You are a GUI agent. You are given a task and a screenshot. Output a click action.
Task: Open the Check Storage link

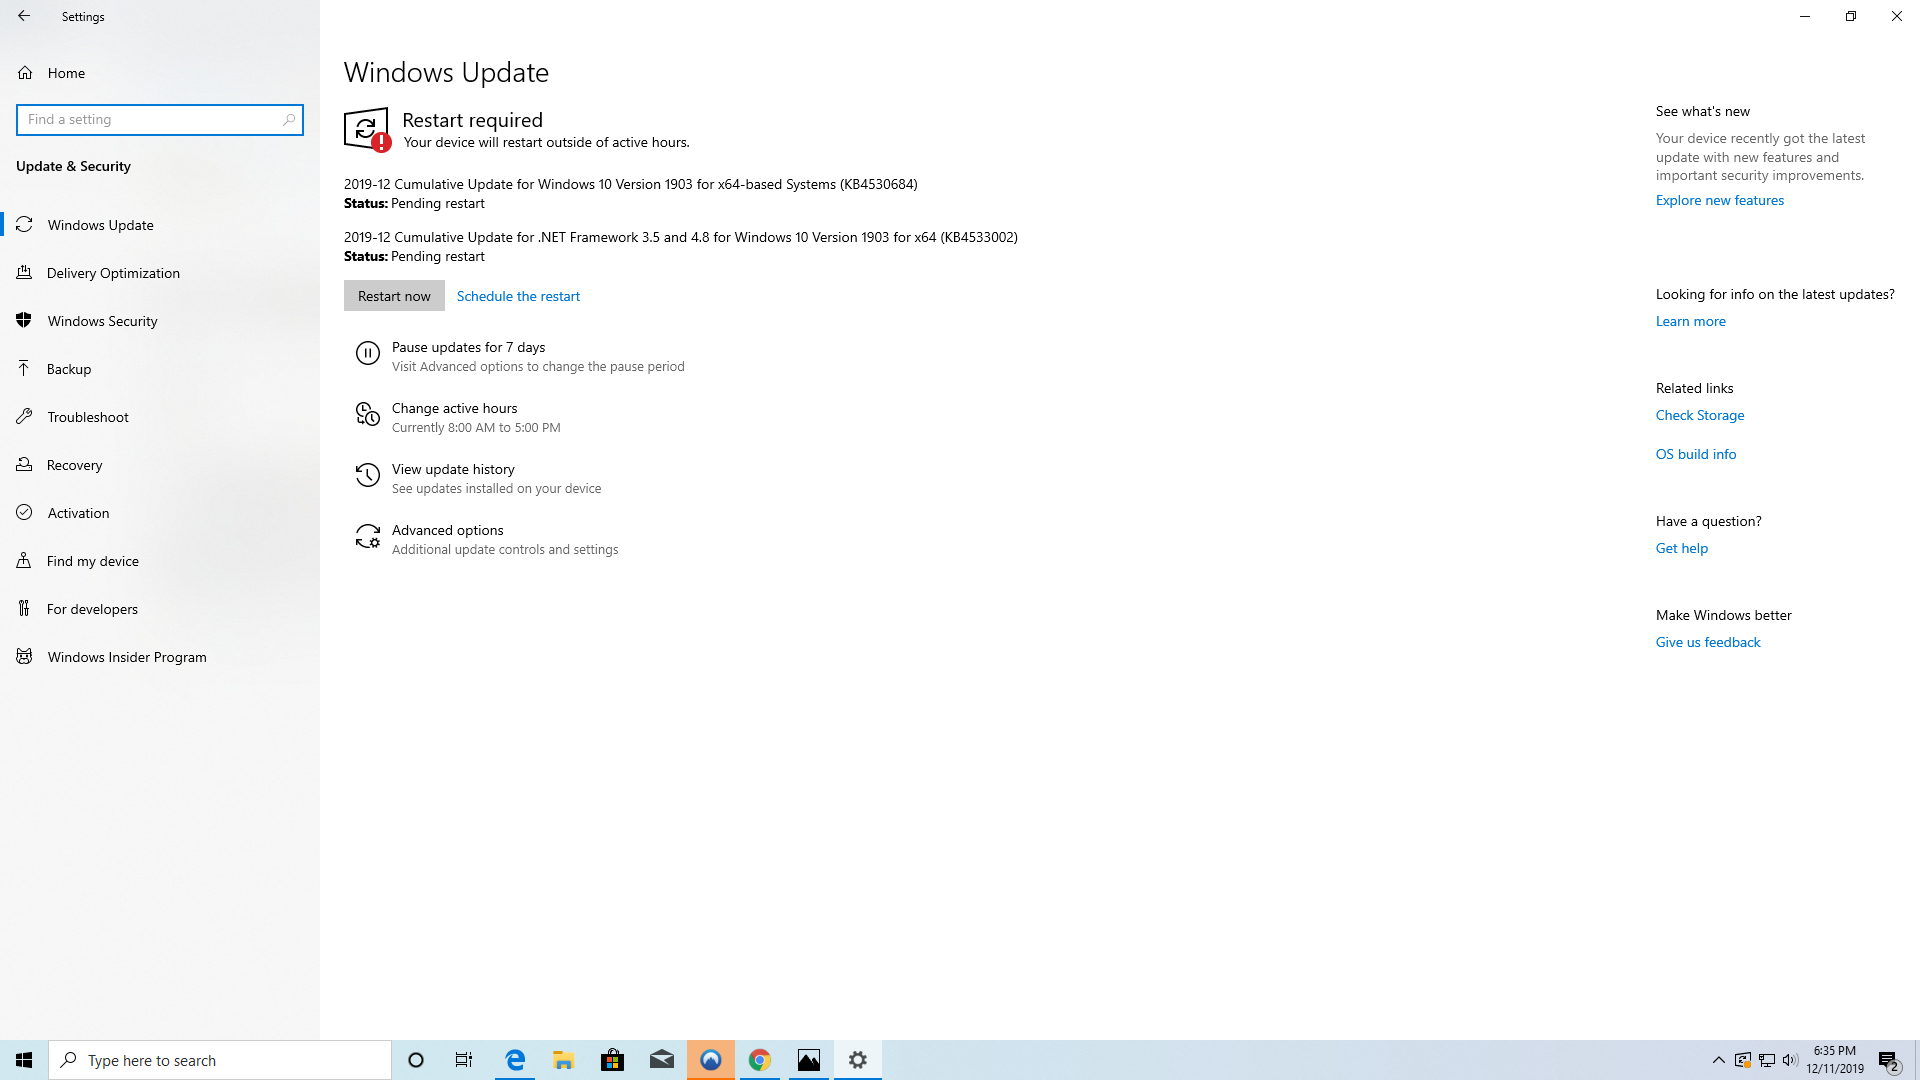pyautogui.click(x=1699, y=415)
